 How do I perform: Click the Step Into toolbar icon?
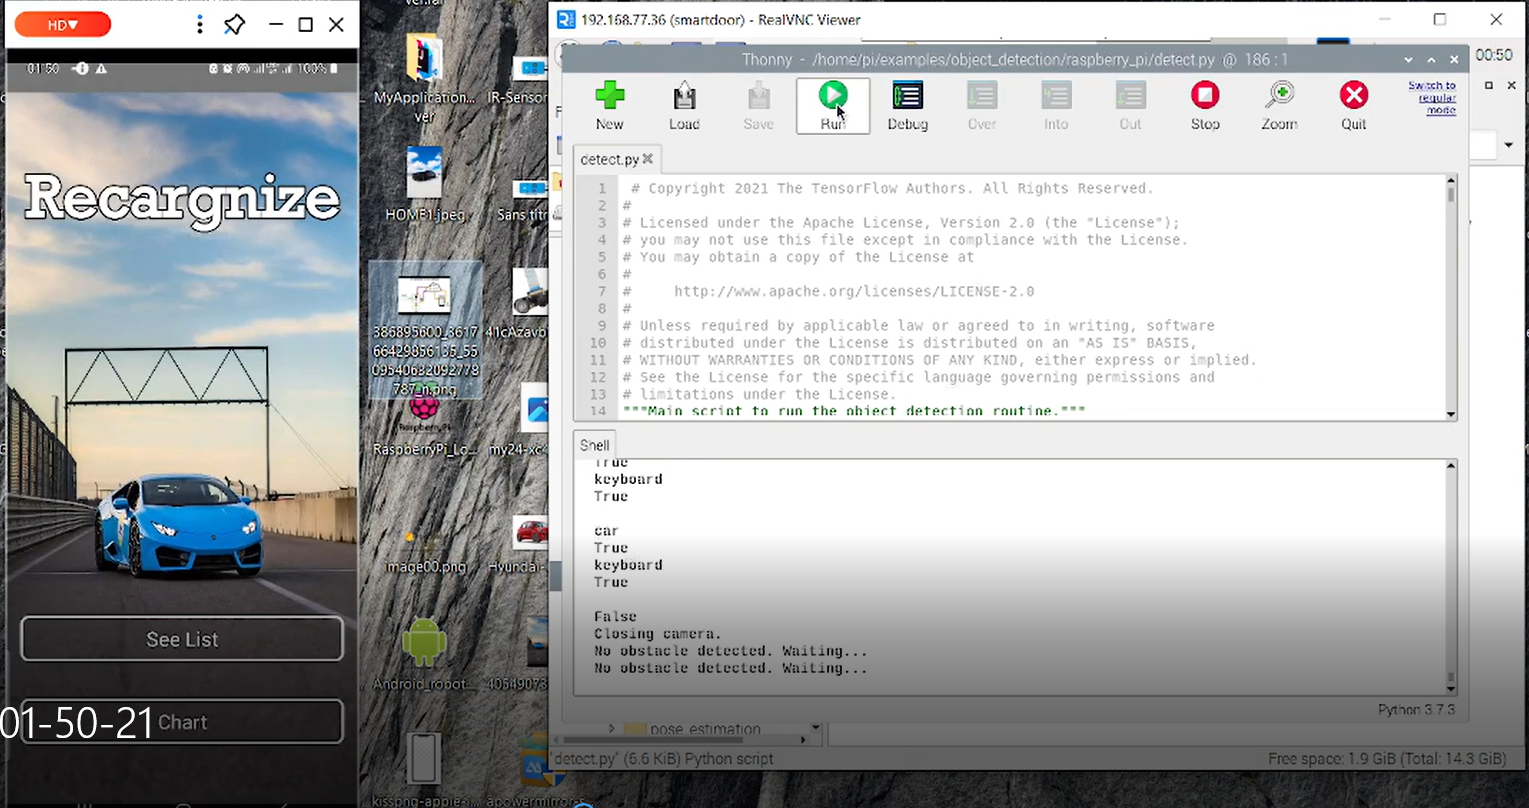click(1056, 106)
